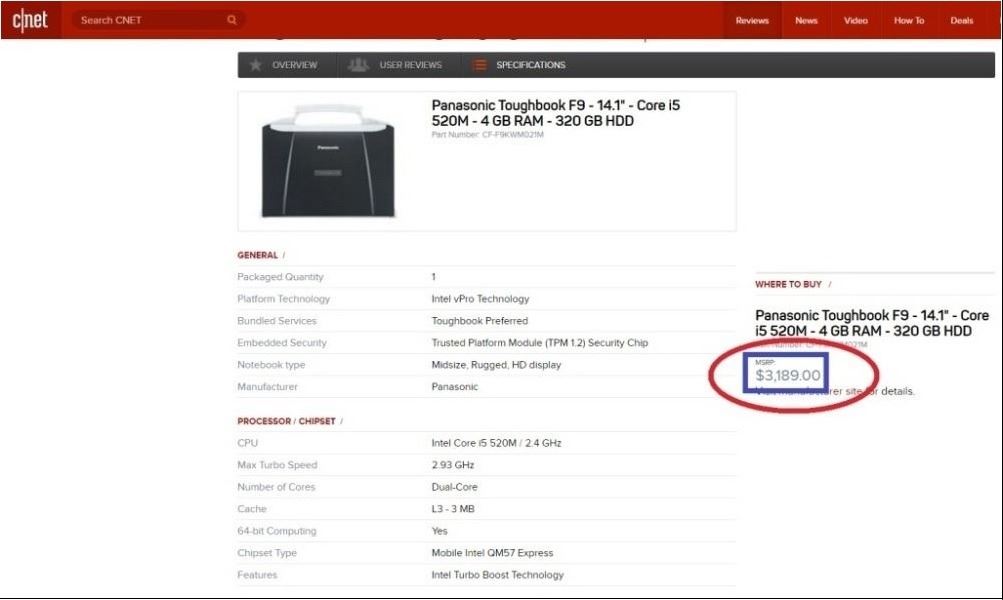Click the CNET logo

tap(30, 20)
